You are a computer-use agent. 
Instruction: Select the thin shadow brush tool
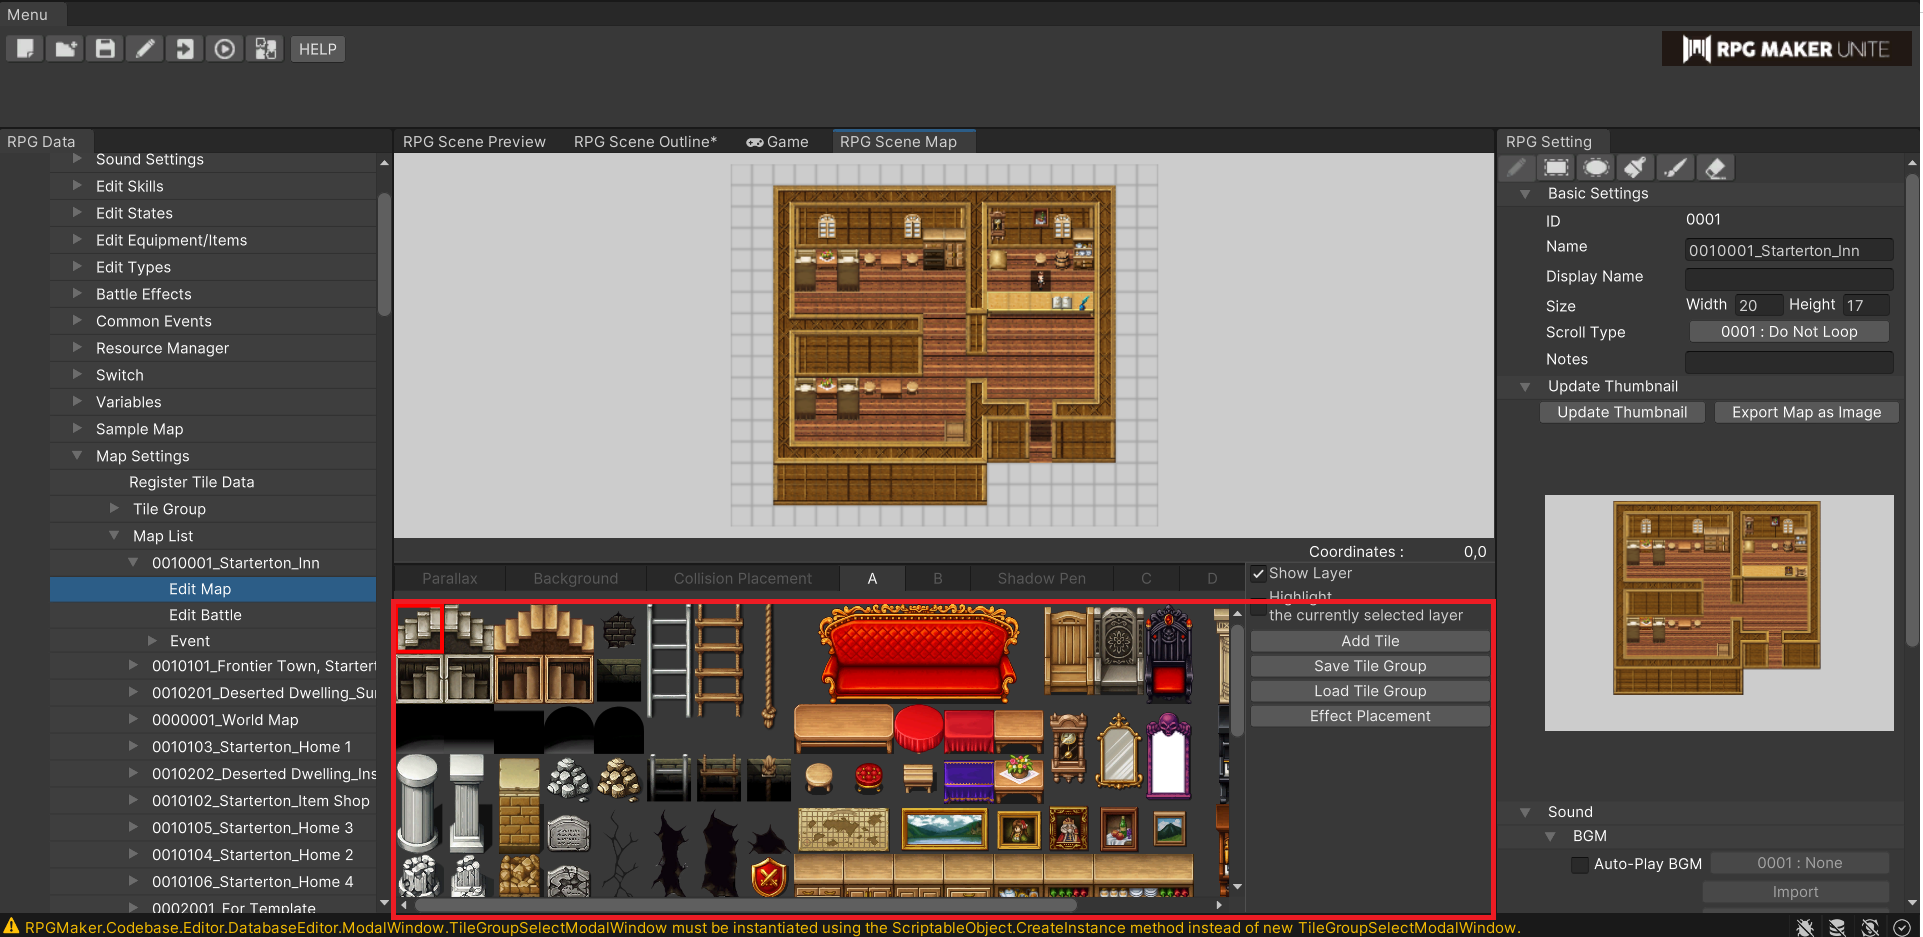point(1676,168)
